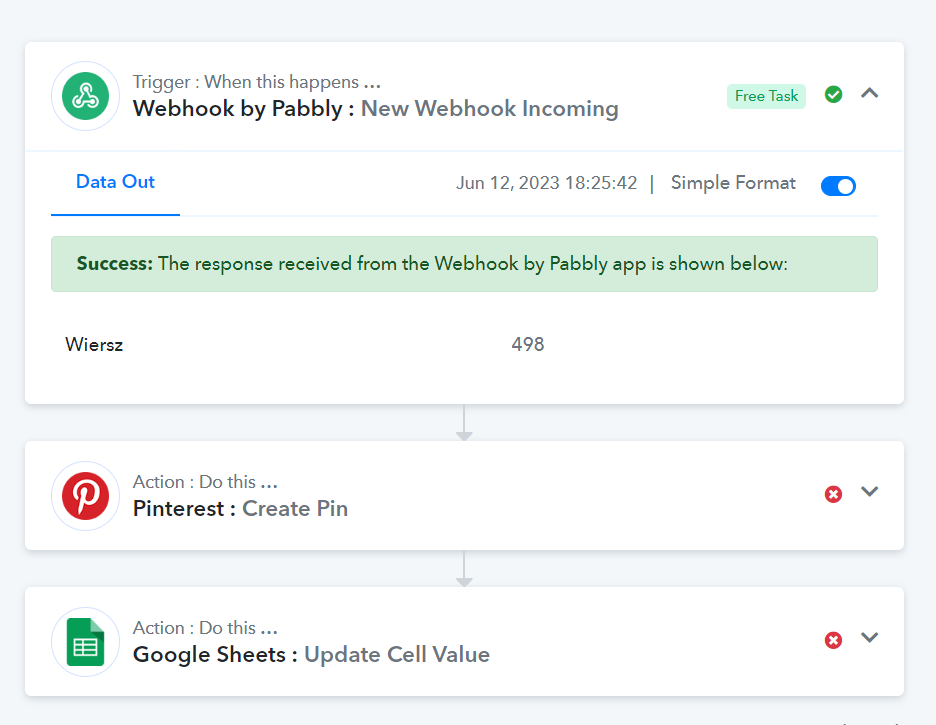Click the Pinterest logo icon
This screenshot has height=725, width=936.
coord(85,496)
